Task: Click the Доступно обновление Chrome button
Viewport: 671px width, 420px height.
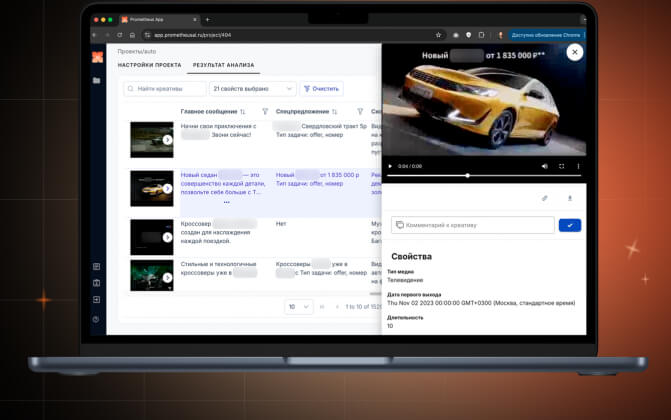Action: click(x=546, y=35)
